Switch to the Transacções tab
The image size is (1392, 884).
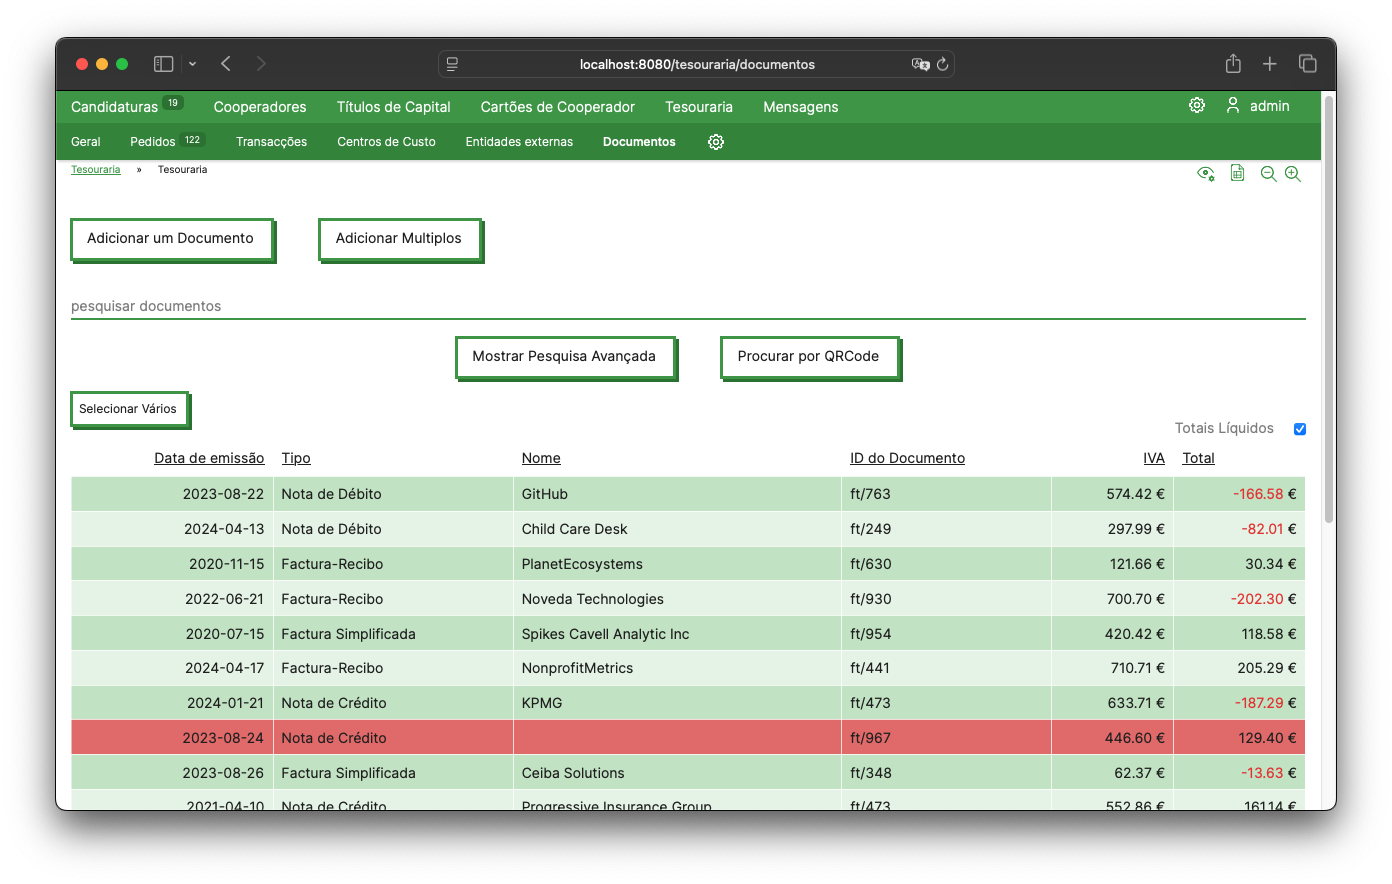271,142
